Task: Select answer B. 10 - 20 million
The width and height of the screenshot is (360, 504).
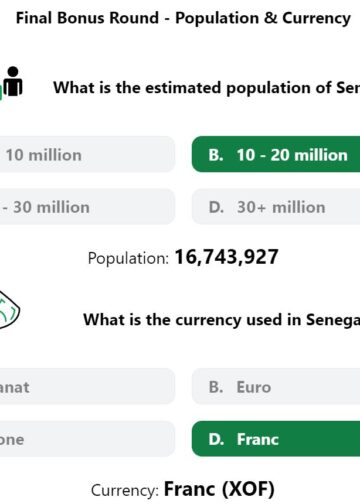Action: 276,154
